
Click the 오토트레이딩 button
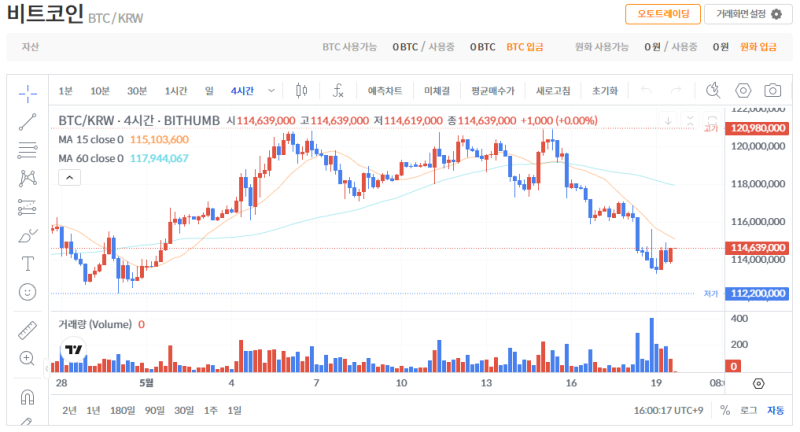pyautogui.click(x=663, y=14)
